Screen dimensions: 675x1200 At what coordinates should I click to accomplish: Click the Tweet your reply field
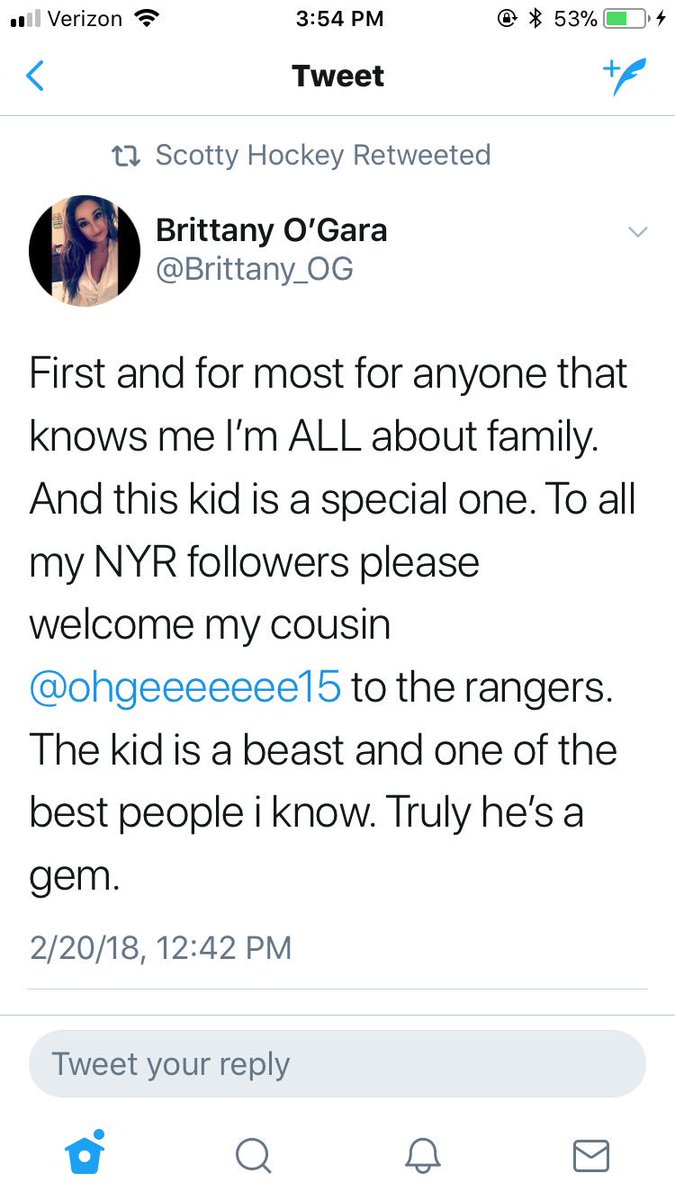pyautogui.click(x=337, y=1064)
